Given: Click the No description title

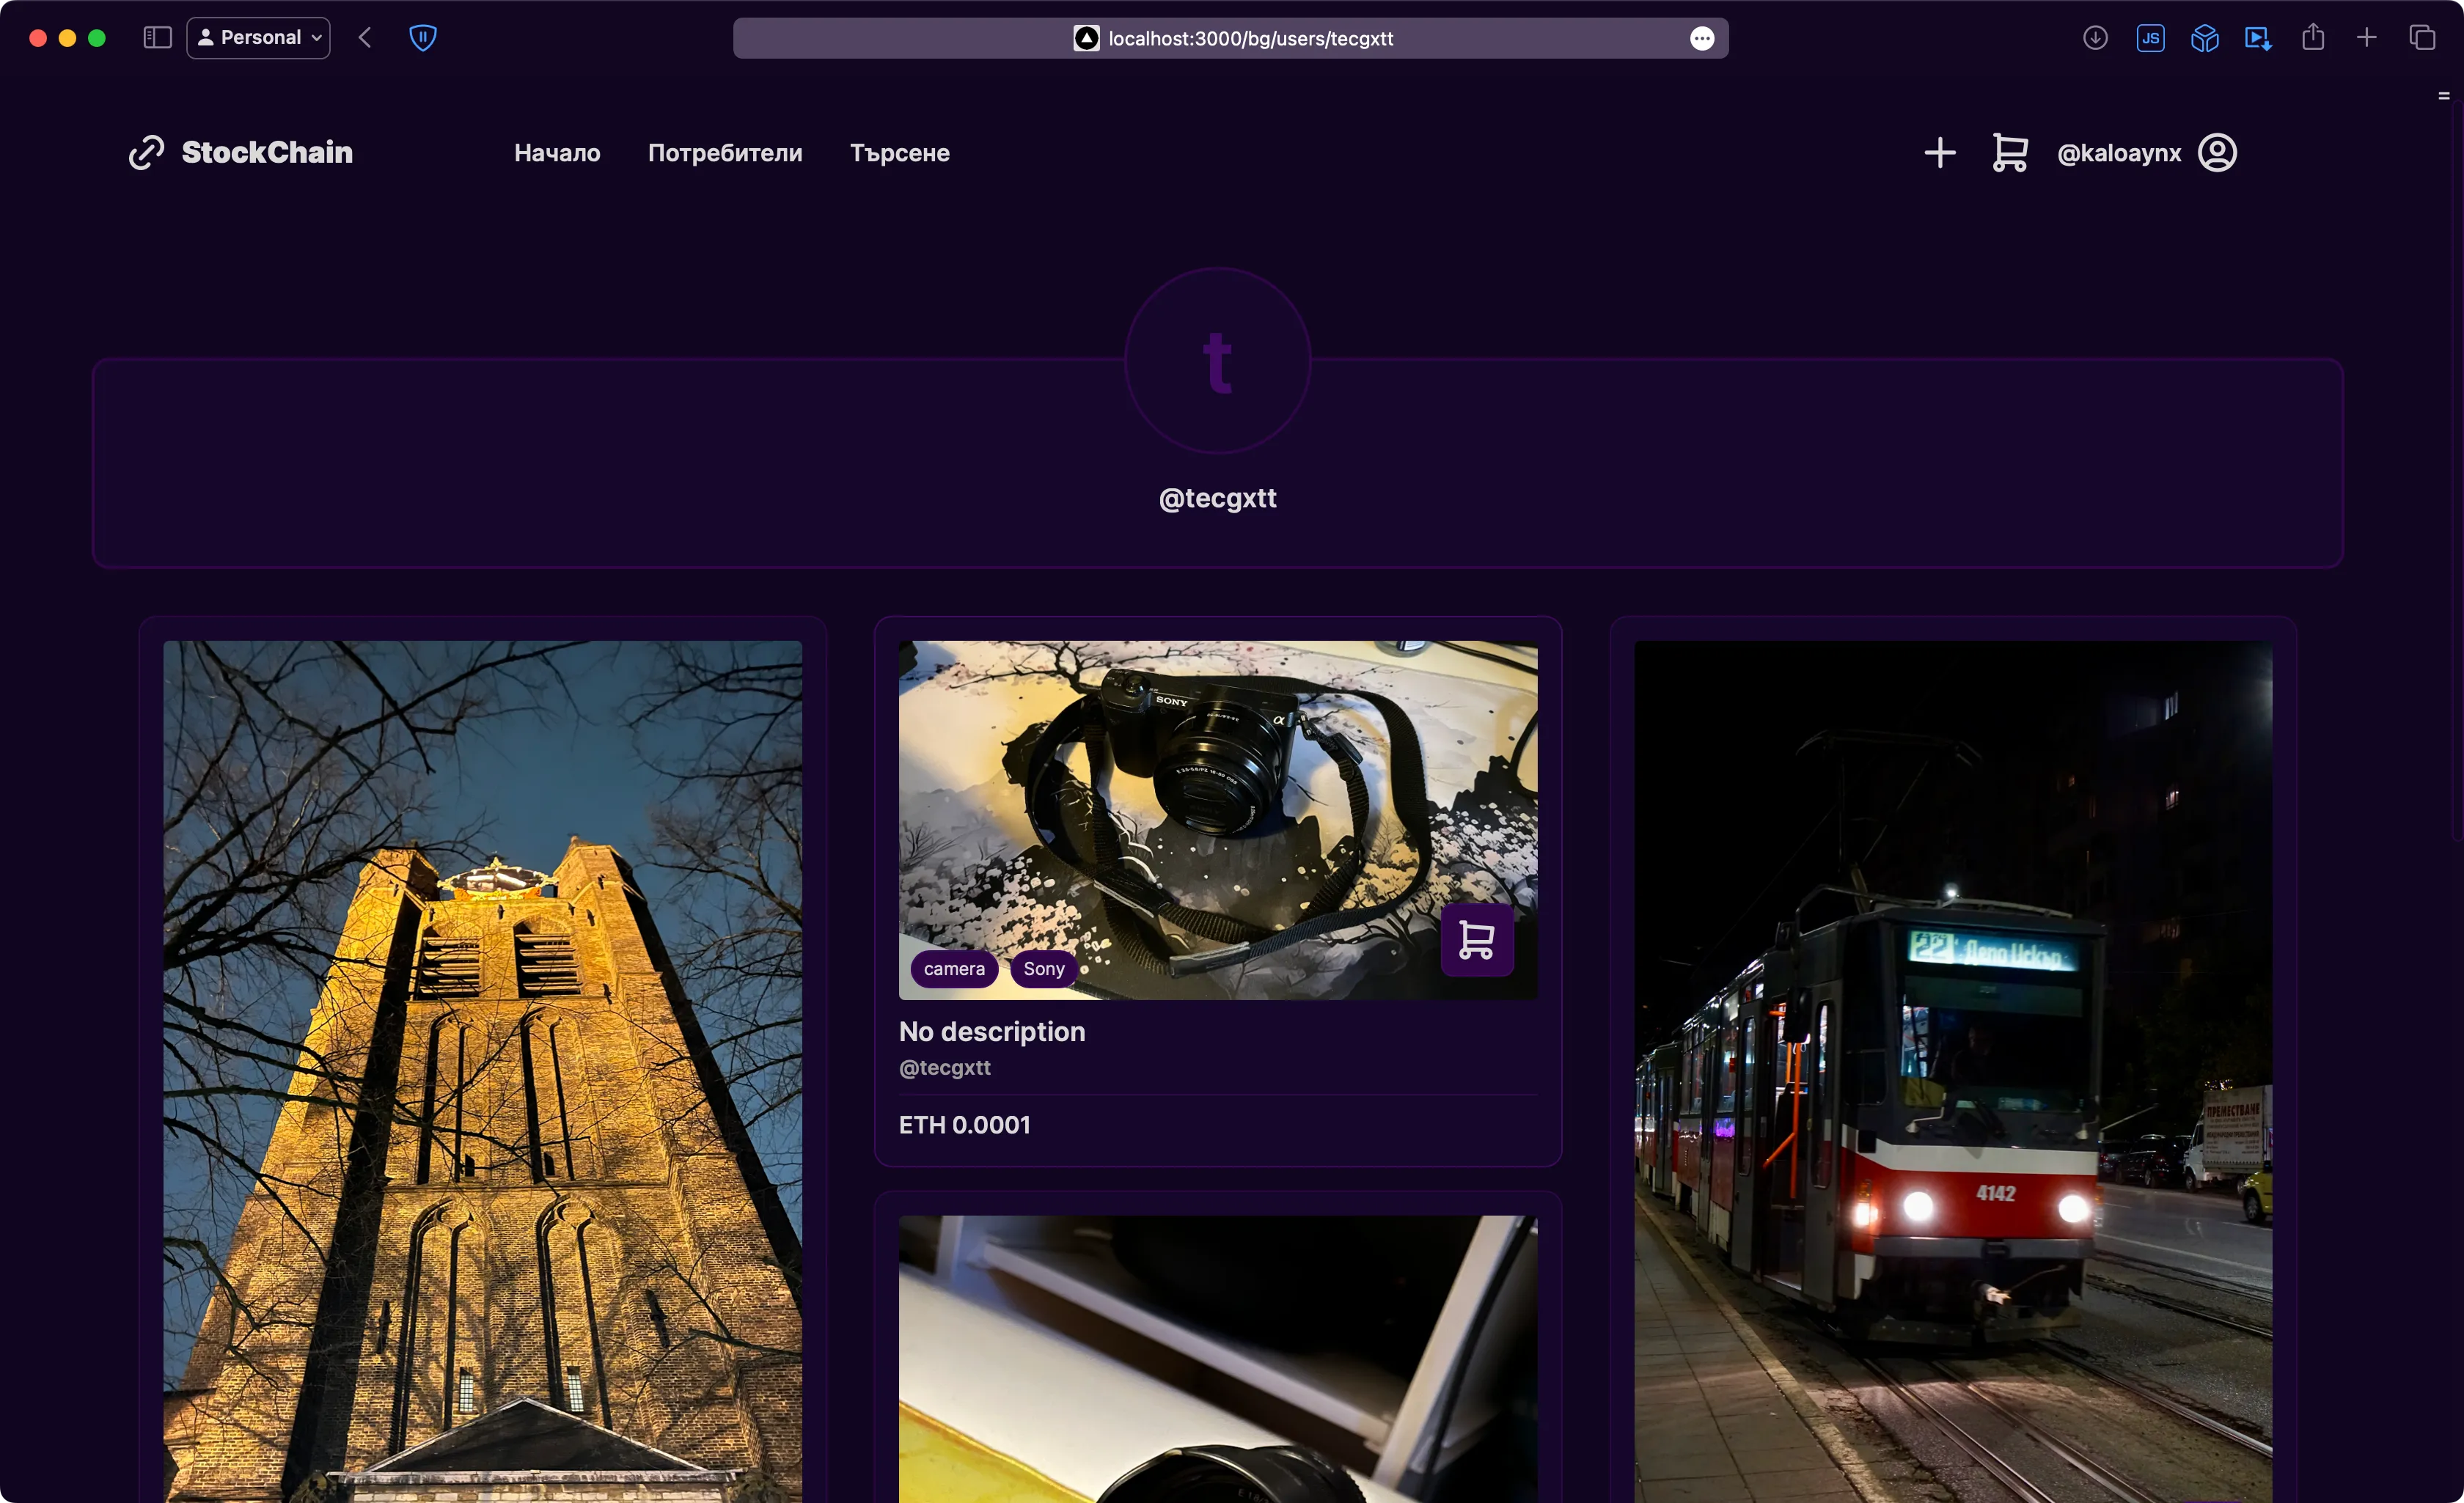Looking at the screenshot, I should pyautogui.click(x=992, y=1031).
